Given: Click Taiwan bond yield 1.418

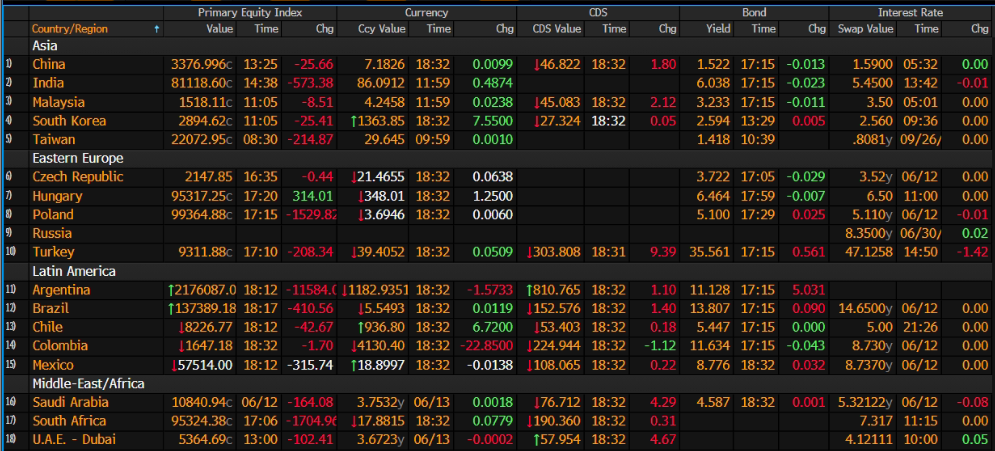Looking at the screenshot, I should 714,140.
